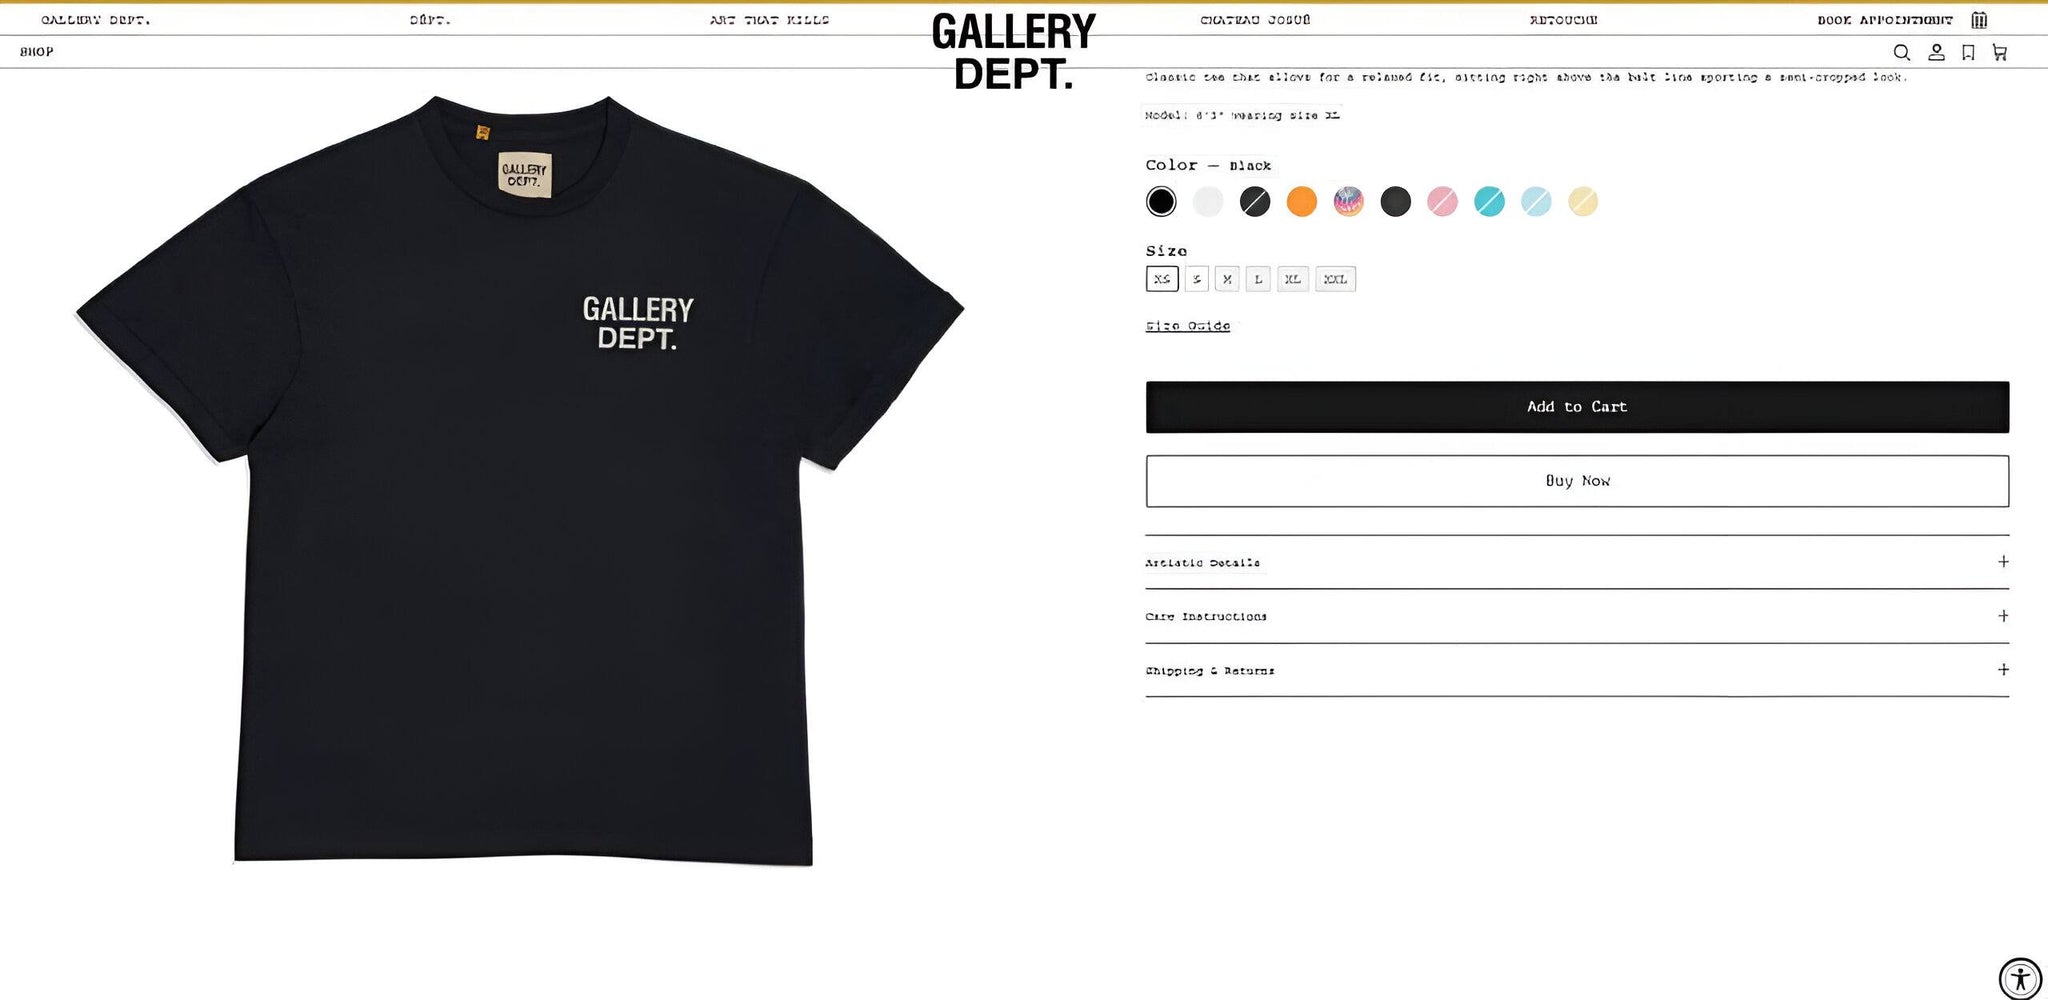This screenshot has height=1000, width=2048.
Task: Select size XS option
Action: point(1162,279)
